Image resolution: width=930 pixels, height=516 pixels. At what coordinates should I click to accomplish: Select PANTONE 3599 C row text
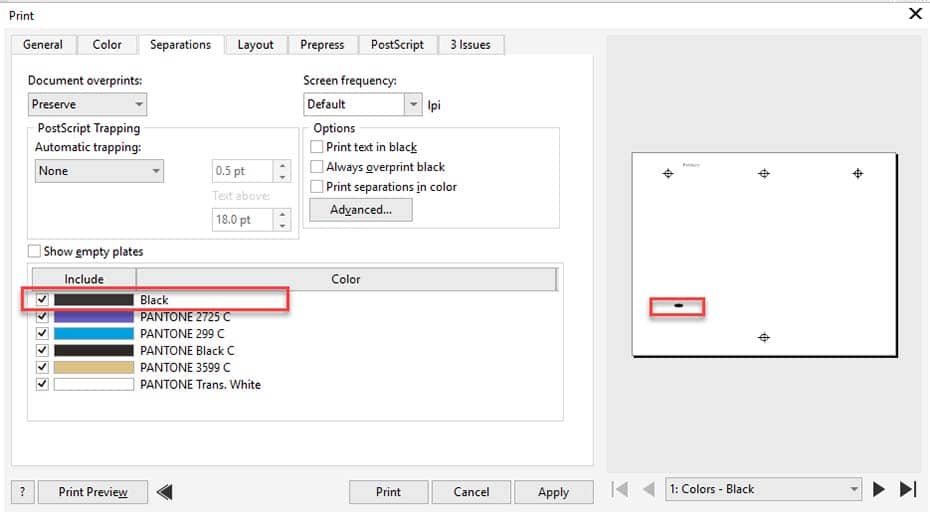pyautogui.click(x=185, y=367)
